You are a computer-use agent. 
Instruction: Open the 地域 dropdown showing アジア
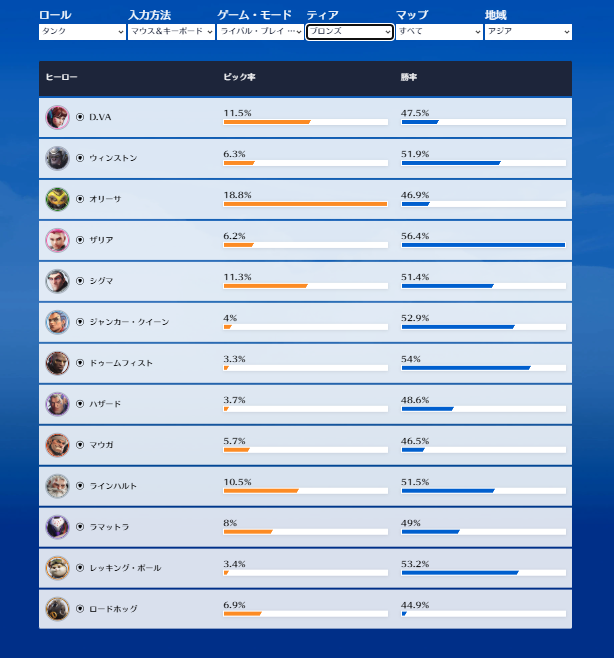[528, 32]
